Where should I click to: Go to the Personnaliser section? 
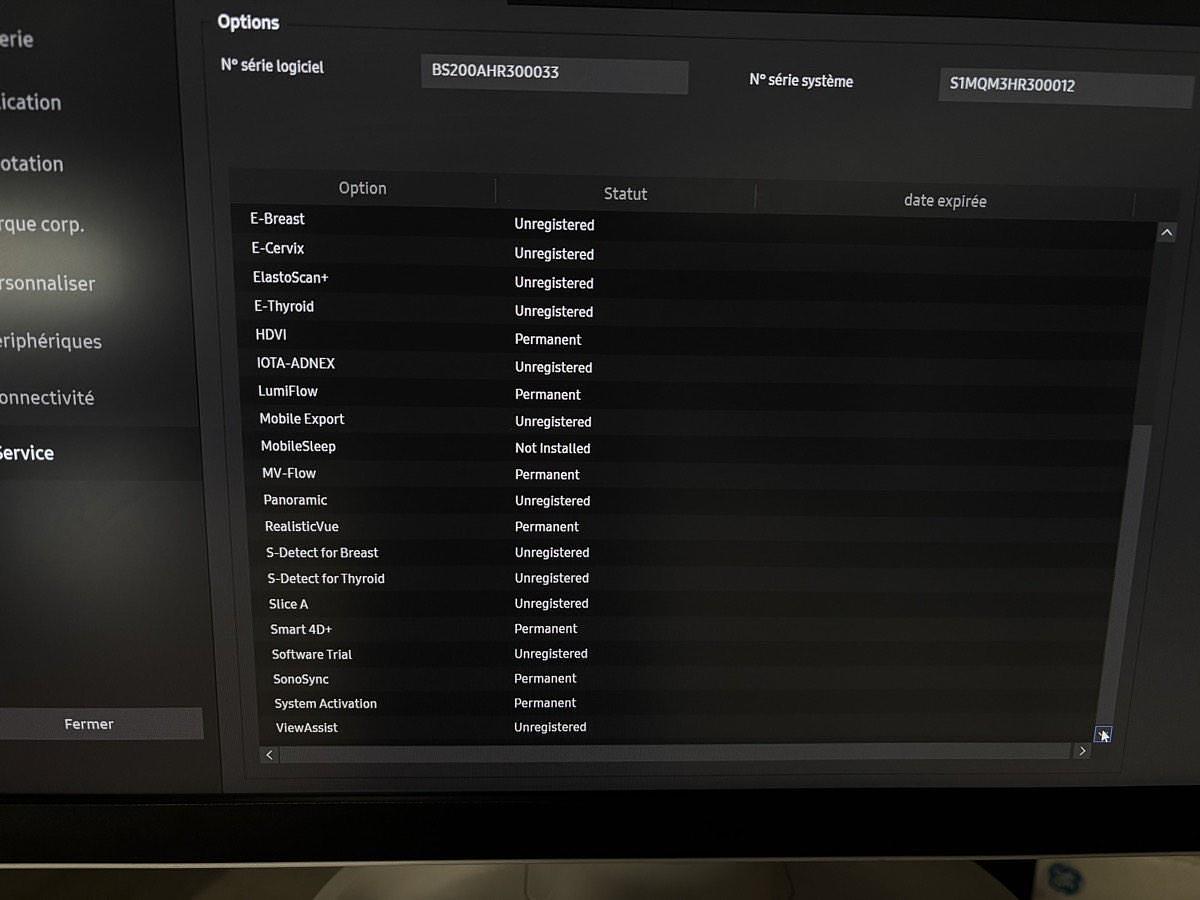(47, 284)
